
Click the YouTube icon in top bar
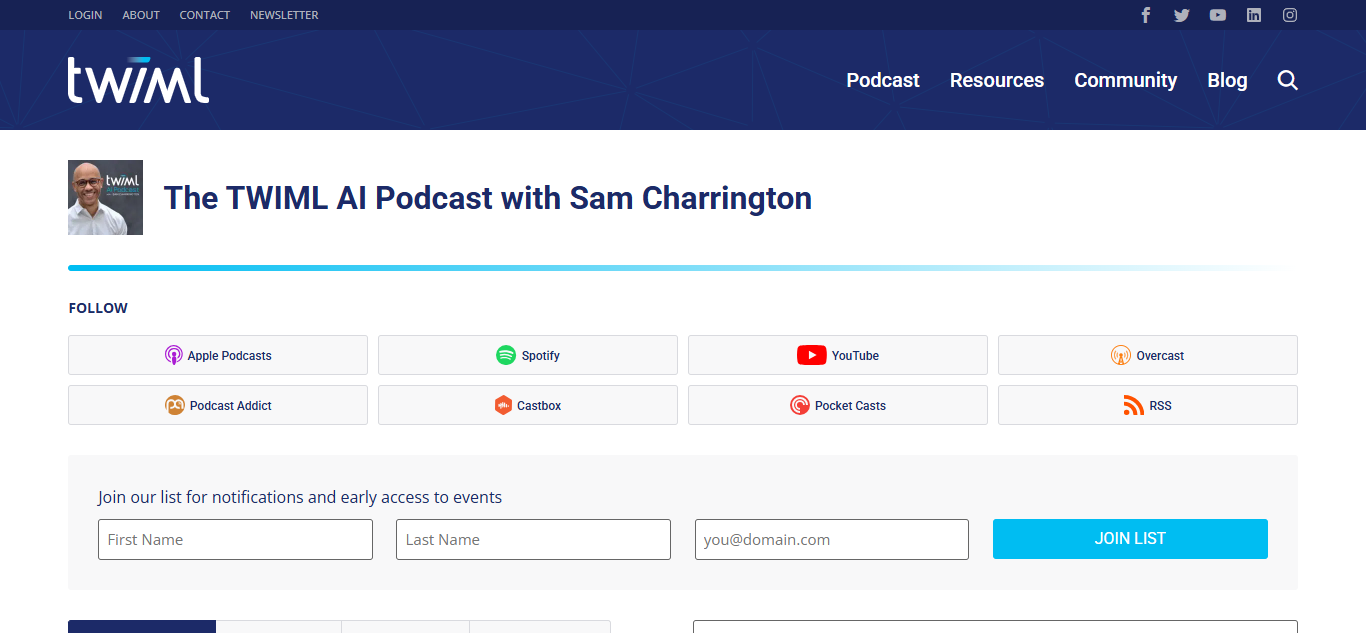click(1217, 15)
